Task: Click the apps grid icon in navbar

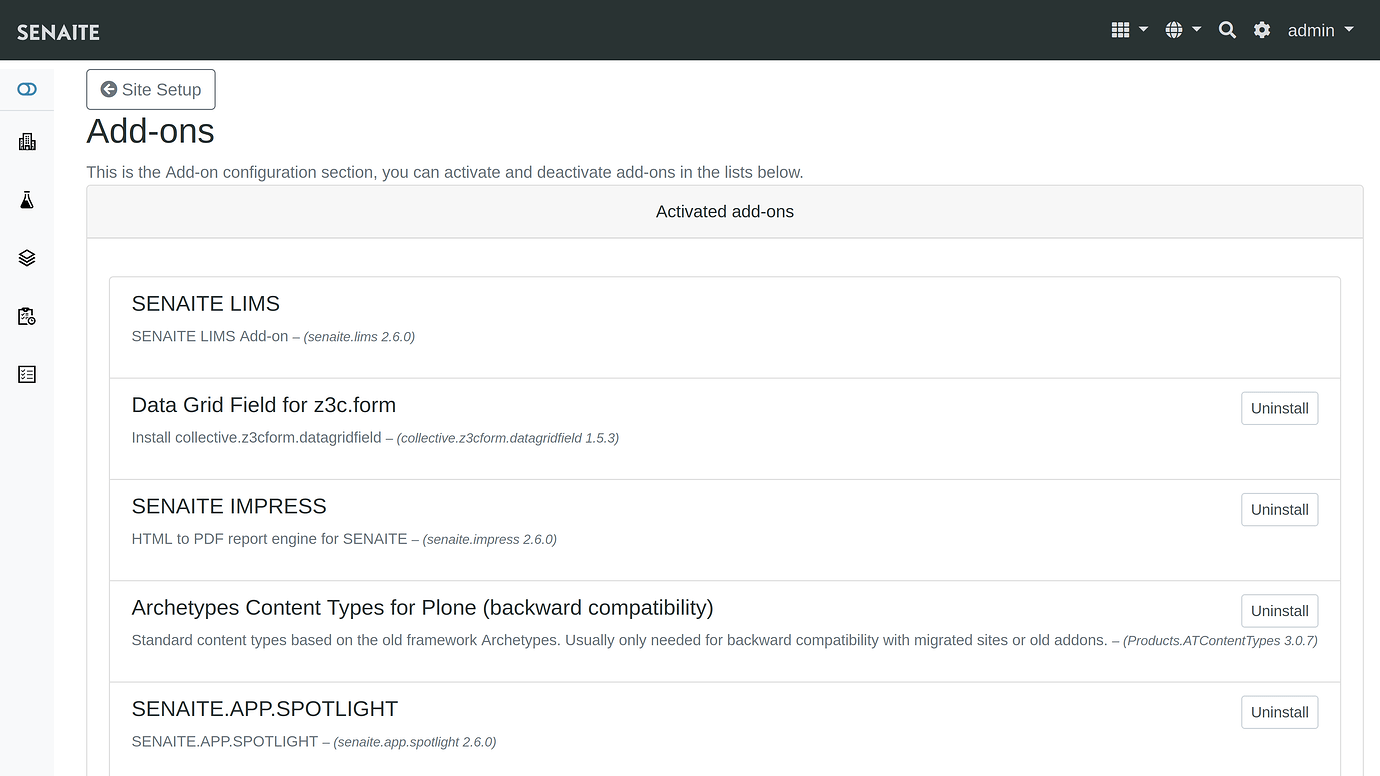Action: [1119, 30]
